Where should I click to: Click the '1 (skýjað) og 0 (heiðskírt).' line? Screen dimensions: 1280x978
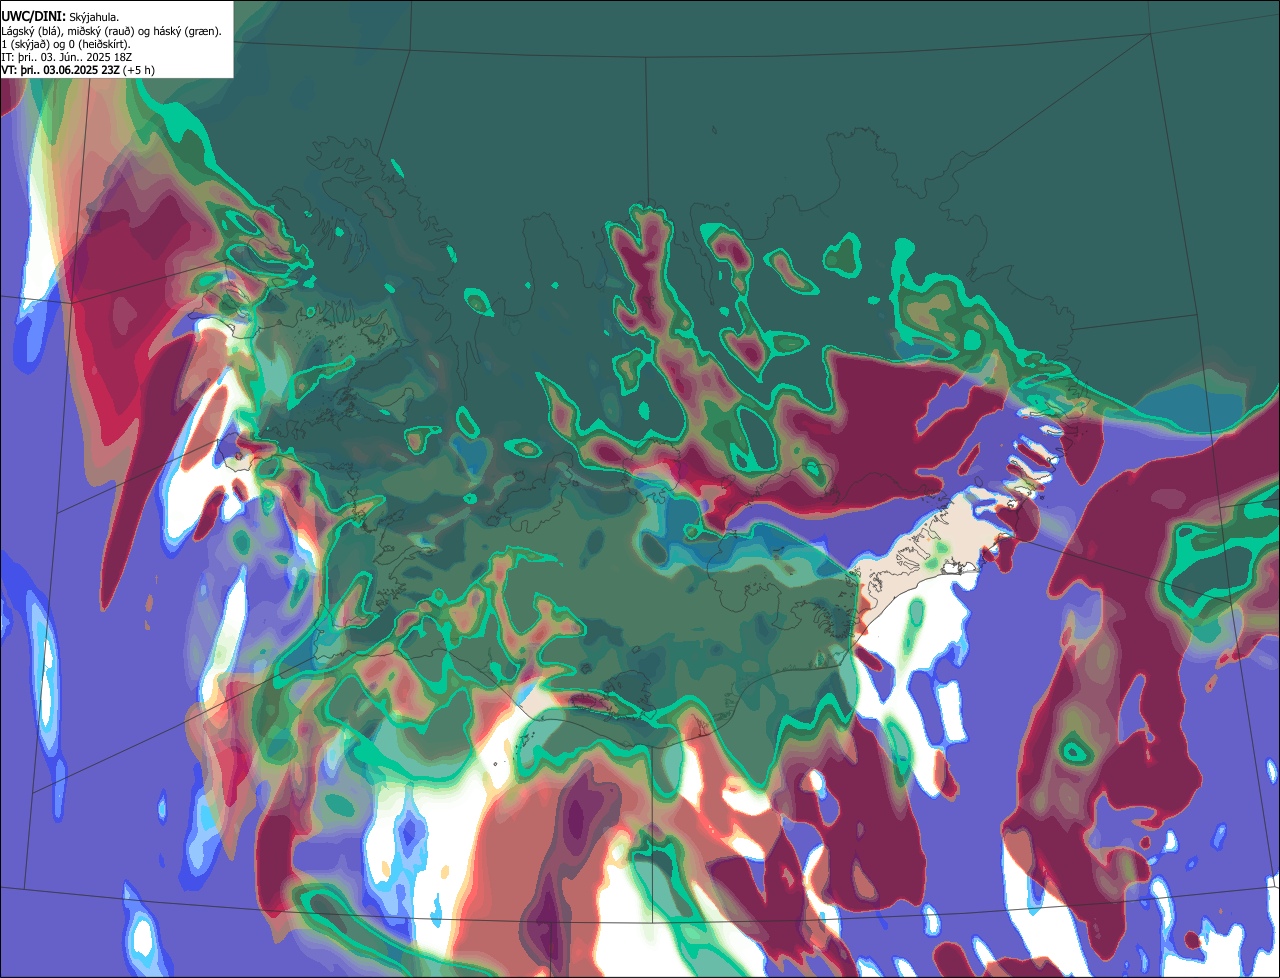point(66,44)
